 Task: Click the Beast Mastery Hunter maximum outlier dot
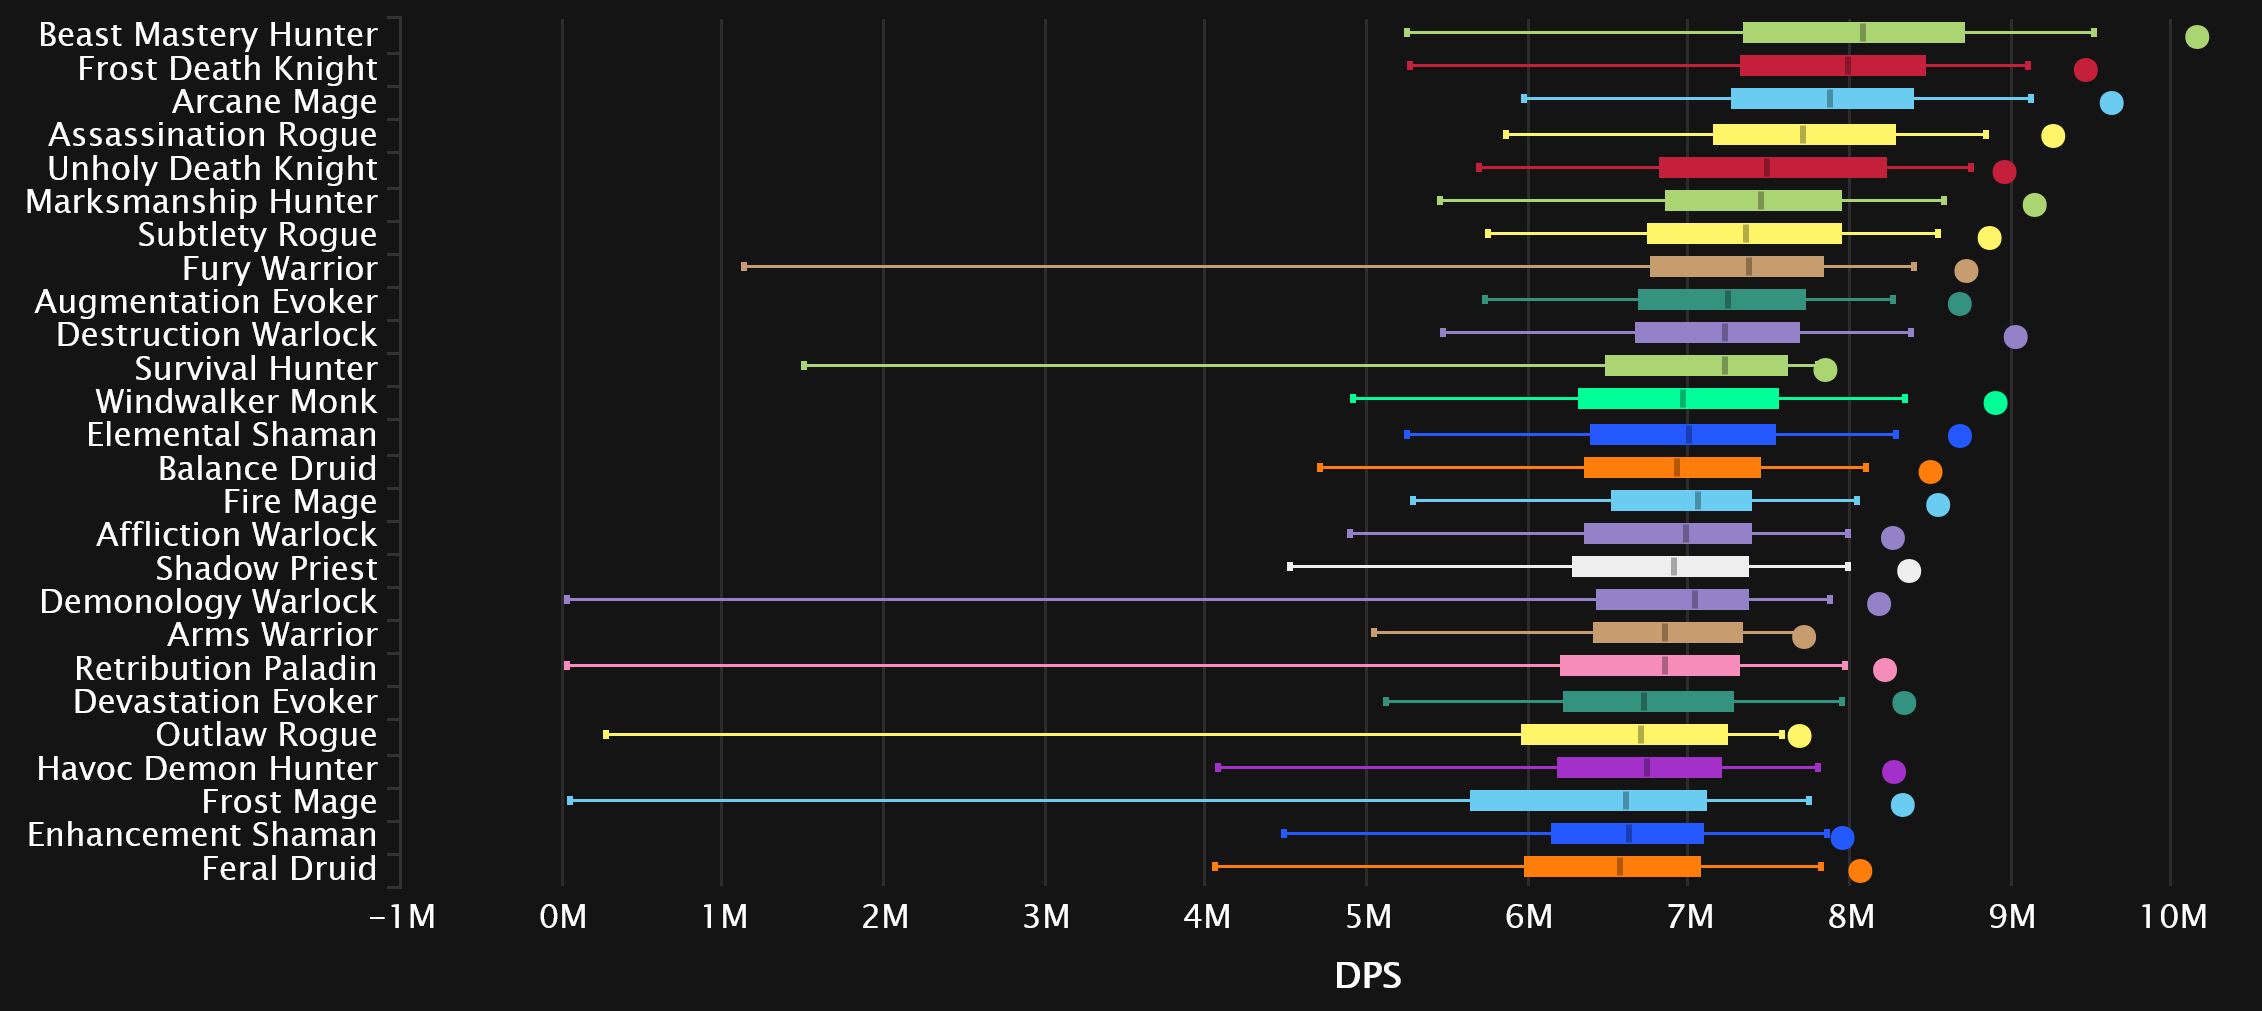[x=2196, y=37]
